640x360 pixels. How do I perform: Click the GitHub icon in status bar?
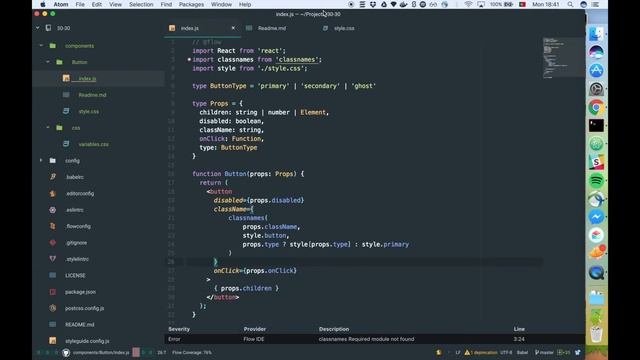click(66, 353)
